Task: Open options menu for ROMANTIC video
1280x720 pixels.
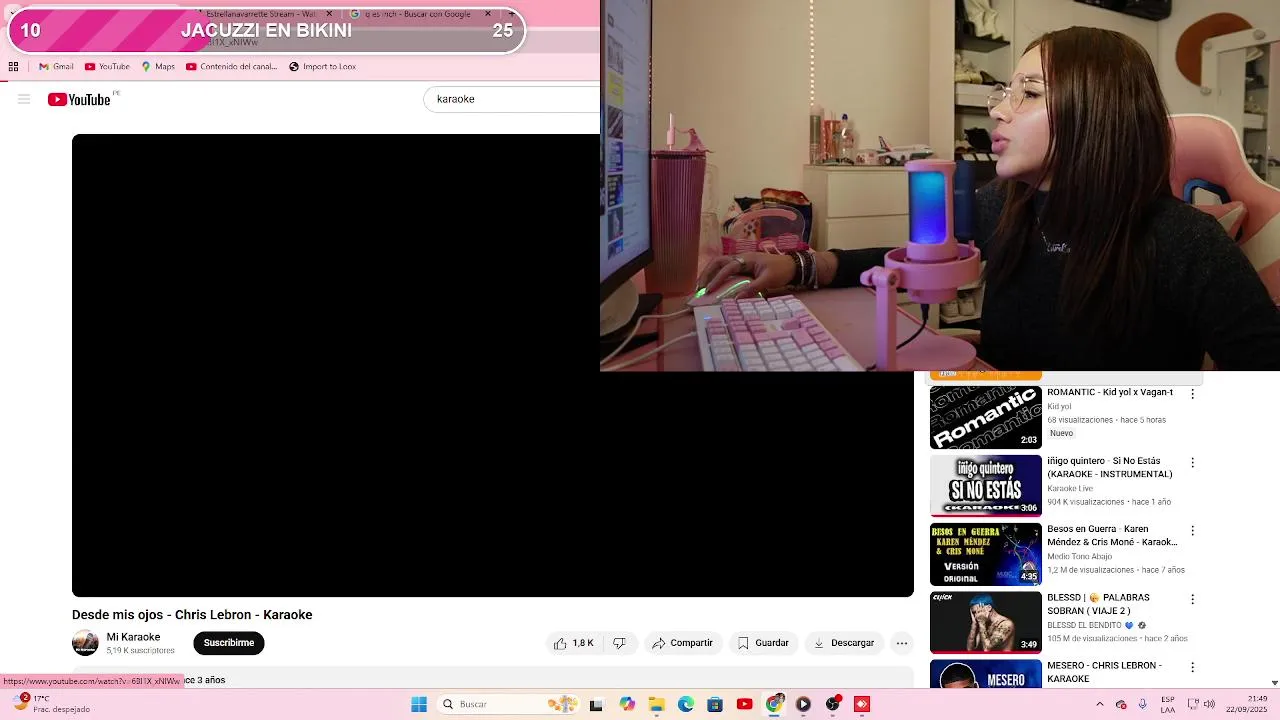Action: [1192, 394]
